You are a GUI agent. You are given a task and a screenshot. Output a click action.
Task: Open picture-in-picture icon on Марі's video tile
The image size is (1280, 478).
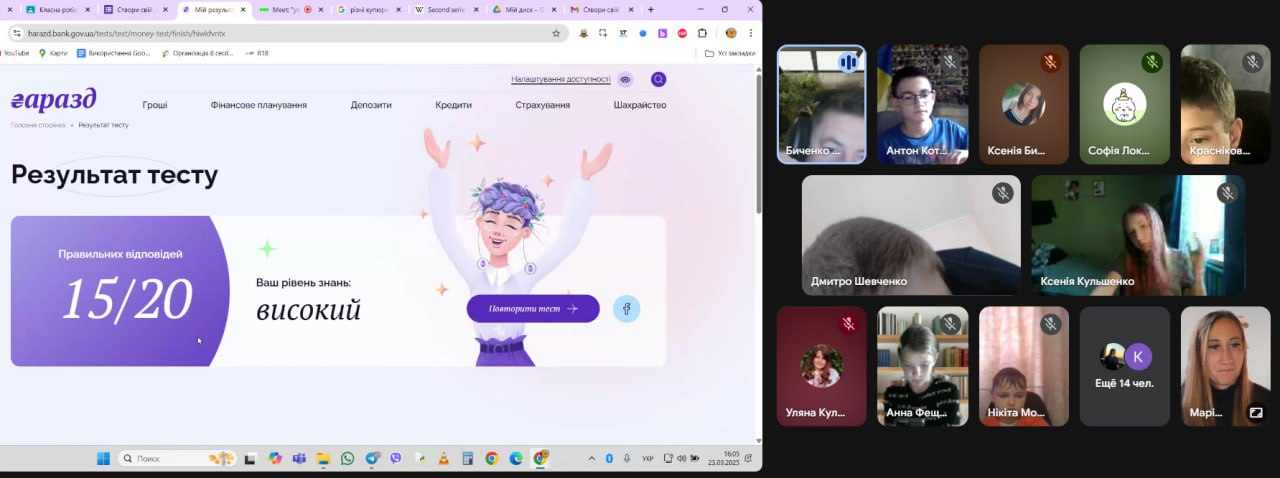[x=1256, y=412]
